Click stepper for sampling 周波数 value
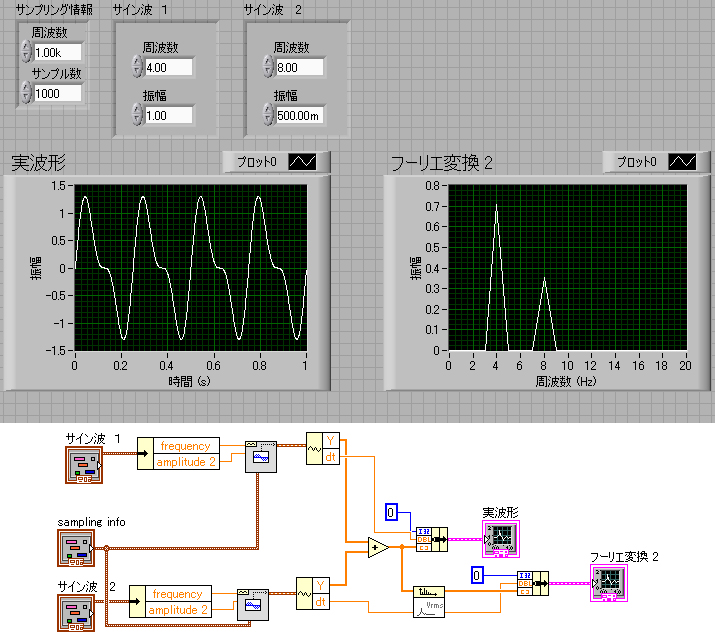Viewport: 715px width, 635px height. [x=26, y=52]
